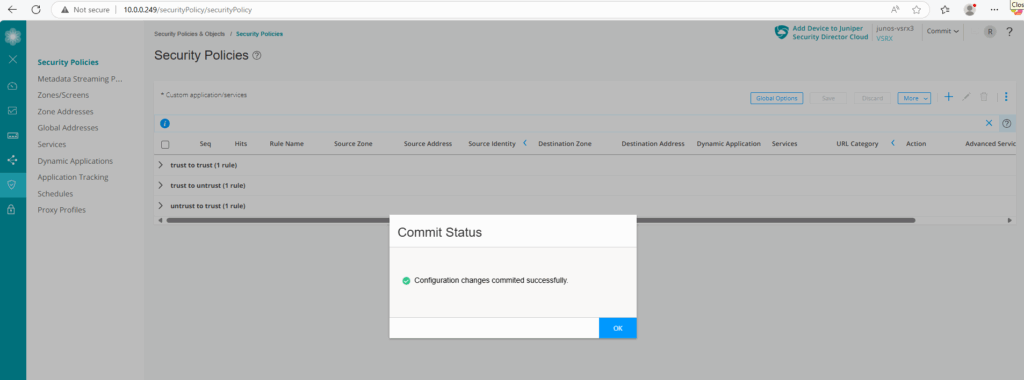Open the read aloud icon in the address bar

tap(895, 10)
